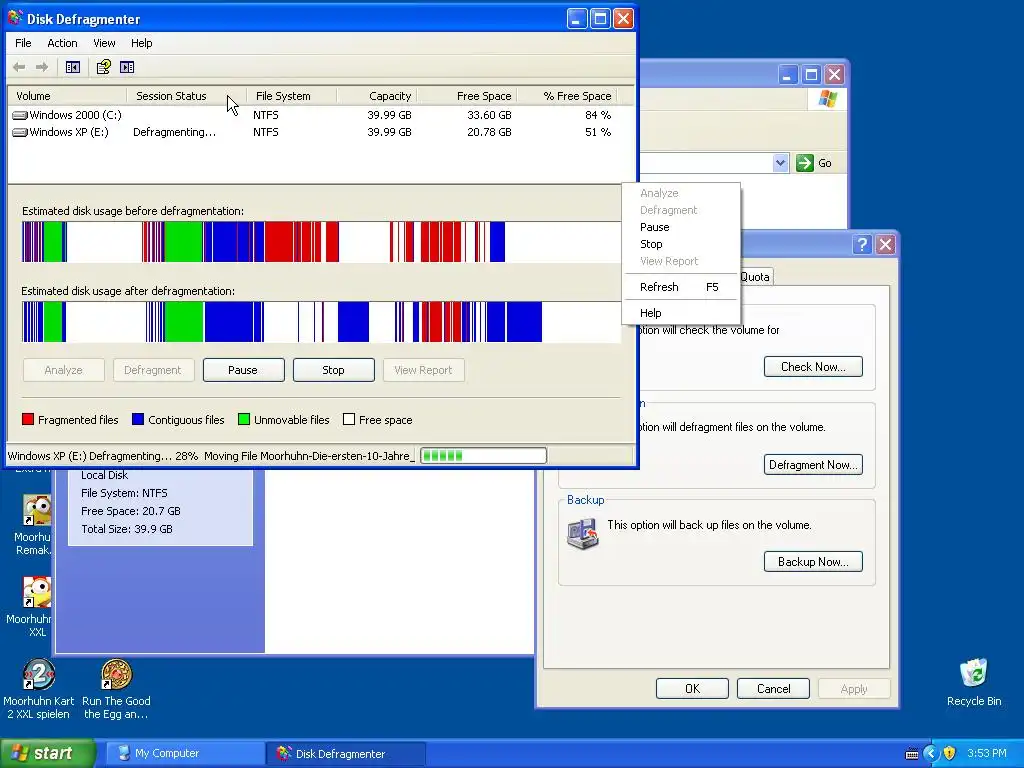Click the Backup floppy drive icon
Image resolution: width=1024 pixels, height=768 pixels.
coord(583,534)
